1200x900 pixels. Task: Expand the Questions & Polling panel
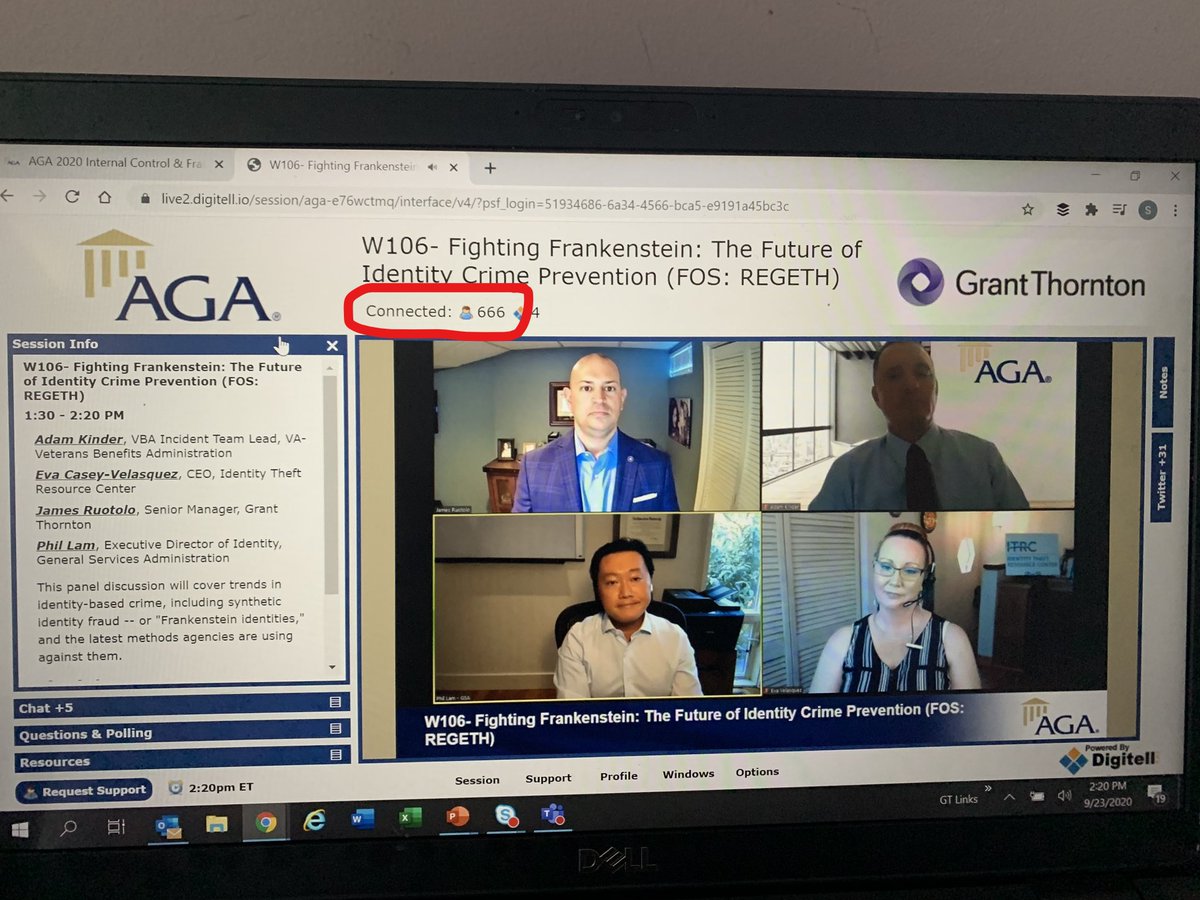coord(181,733)
